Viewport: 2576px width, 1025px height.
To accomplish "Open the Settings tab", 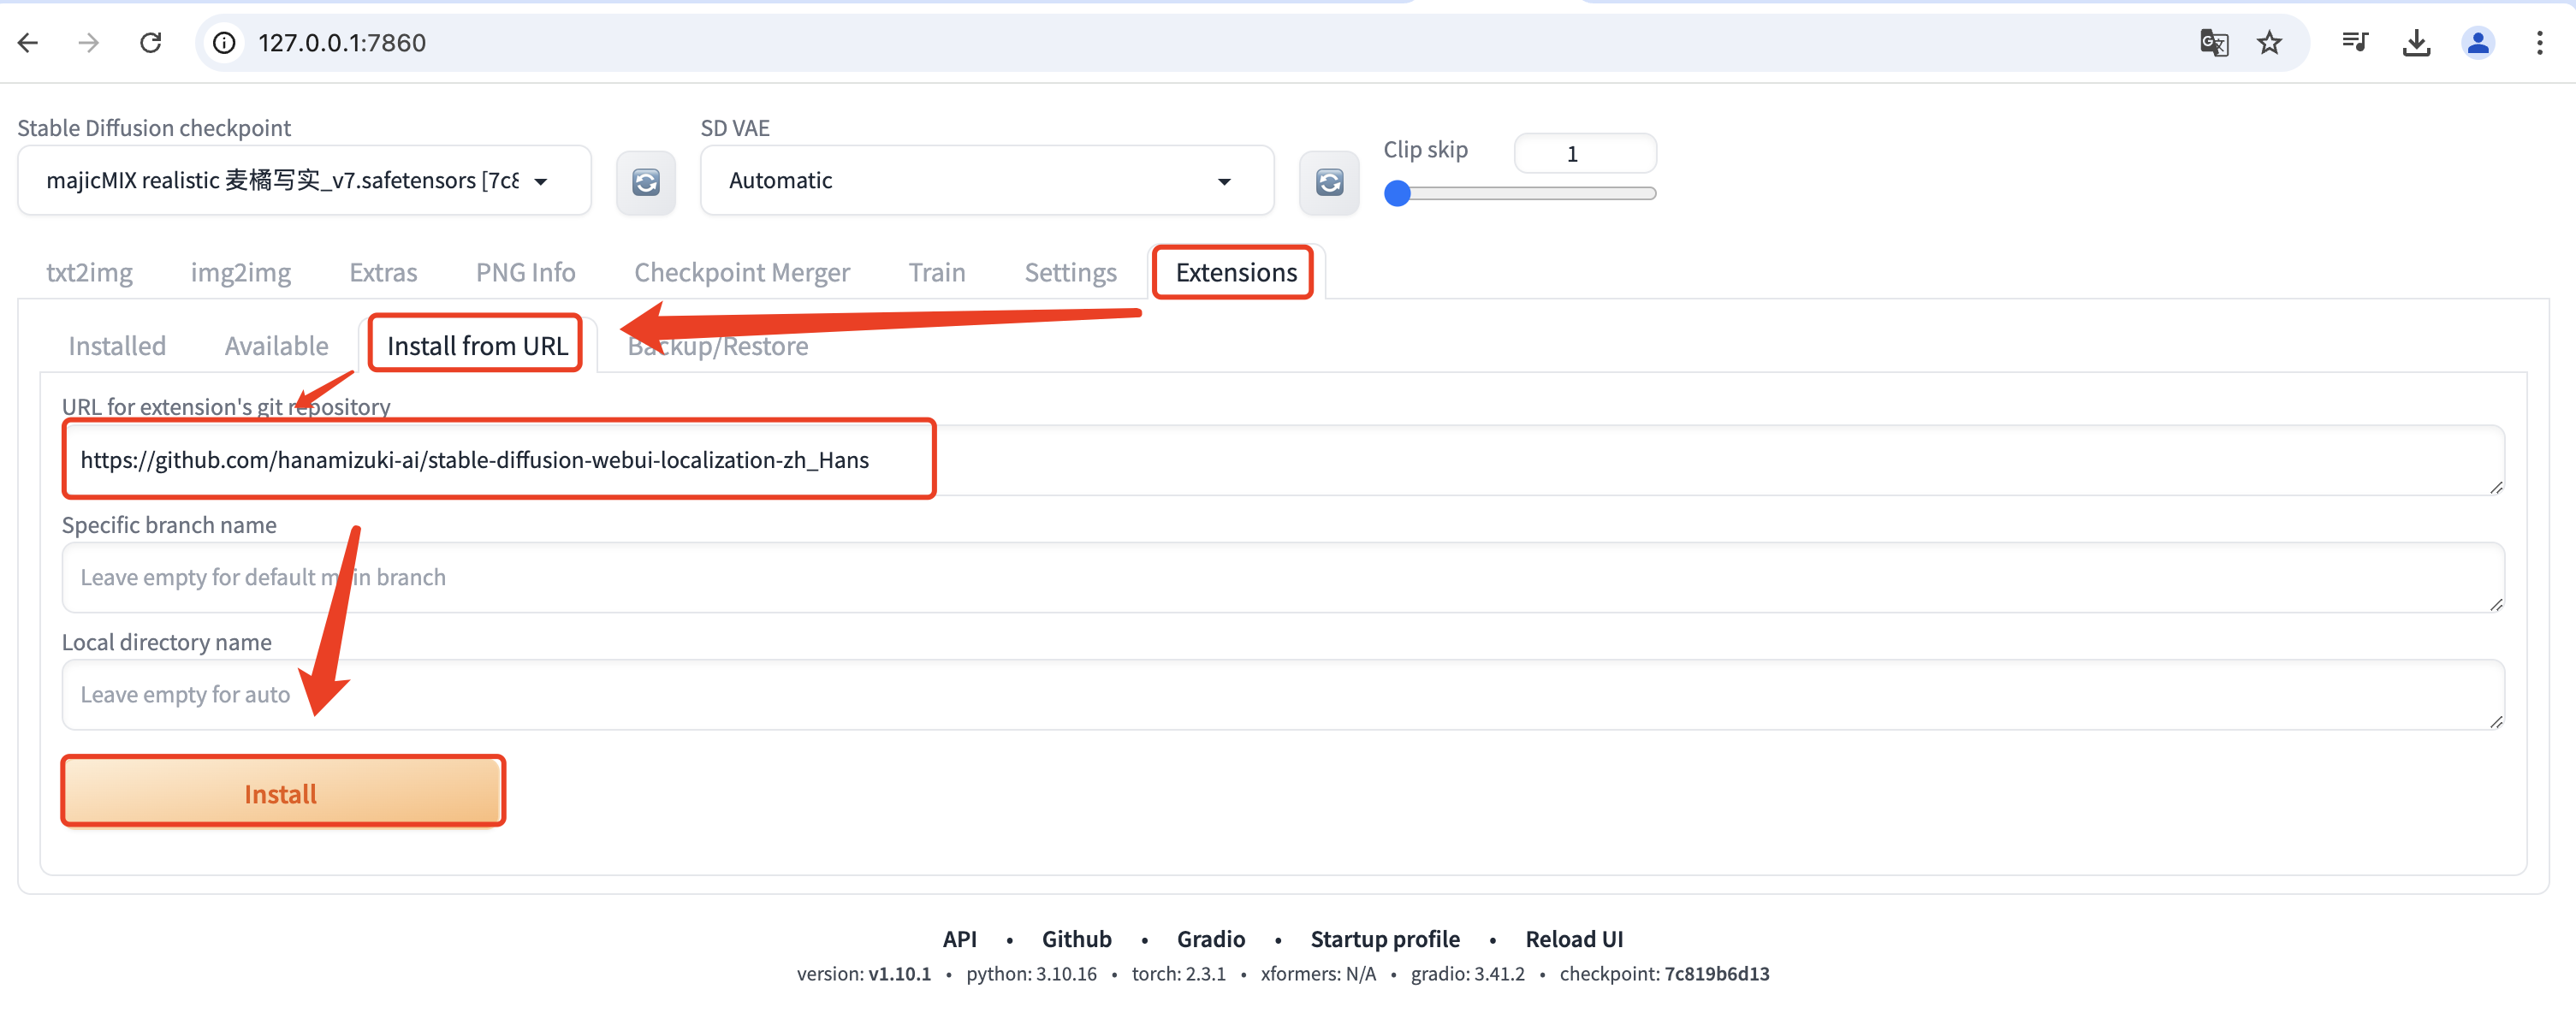I will pyautogui.click(x=1070, y=272).
